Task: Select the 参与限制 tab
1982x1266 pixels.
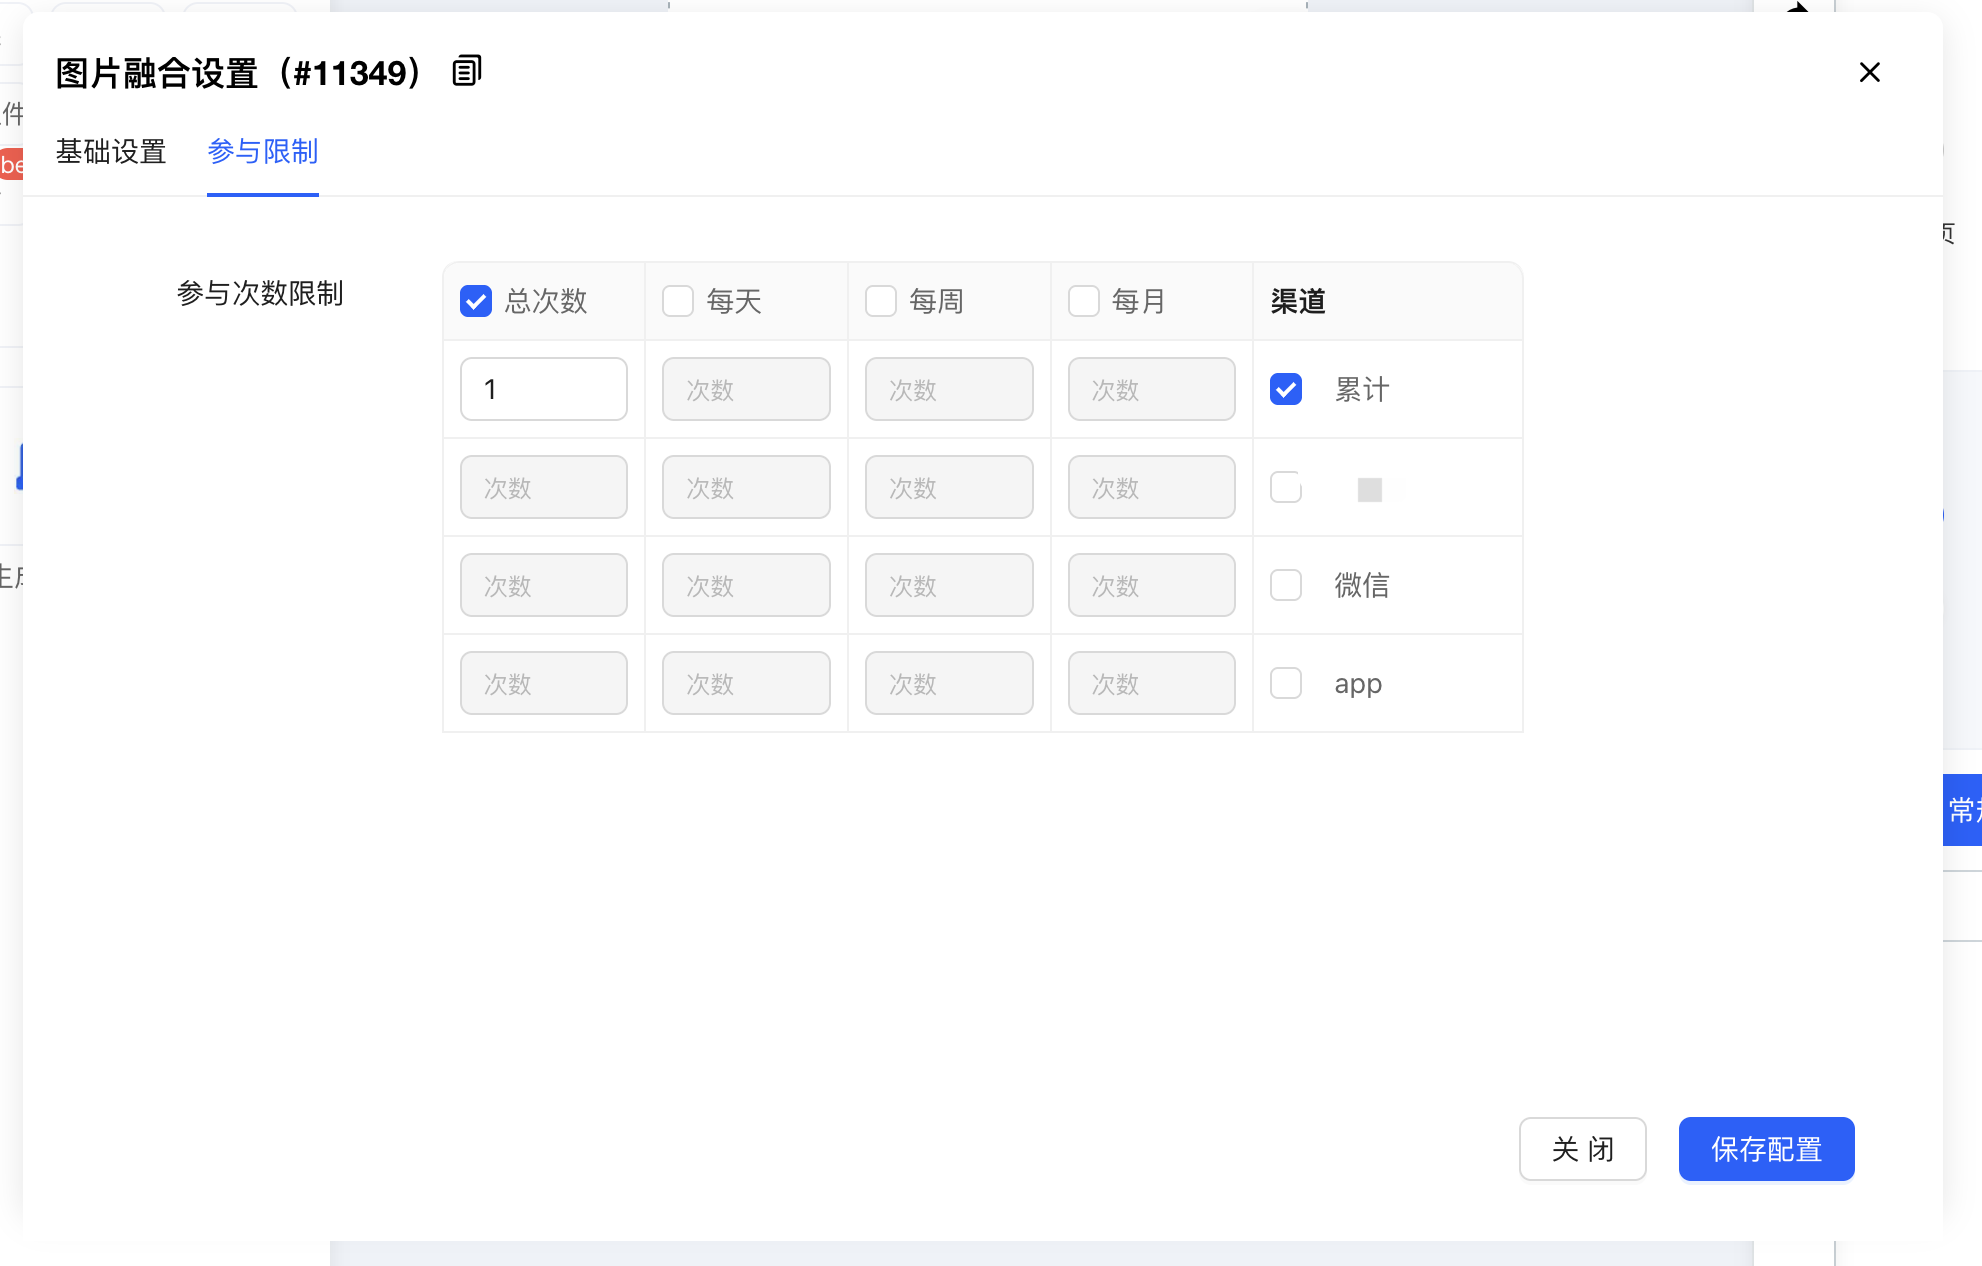Action: [262, 151]
